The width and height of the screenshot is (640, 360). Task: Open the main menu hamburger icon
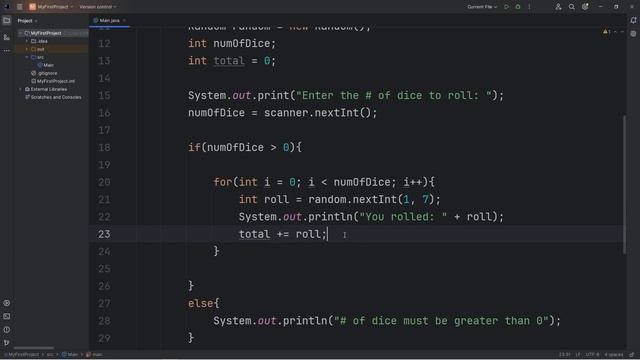coord(20,7)
